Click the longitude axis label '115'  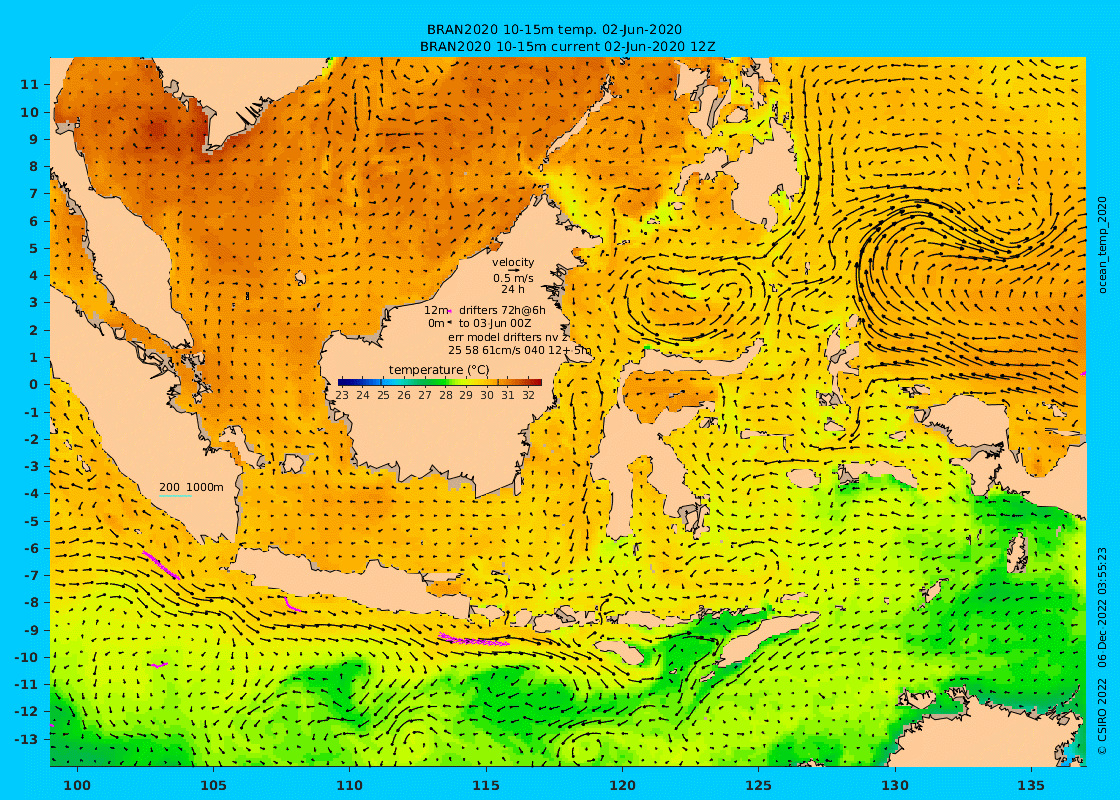click(486, 786)
